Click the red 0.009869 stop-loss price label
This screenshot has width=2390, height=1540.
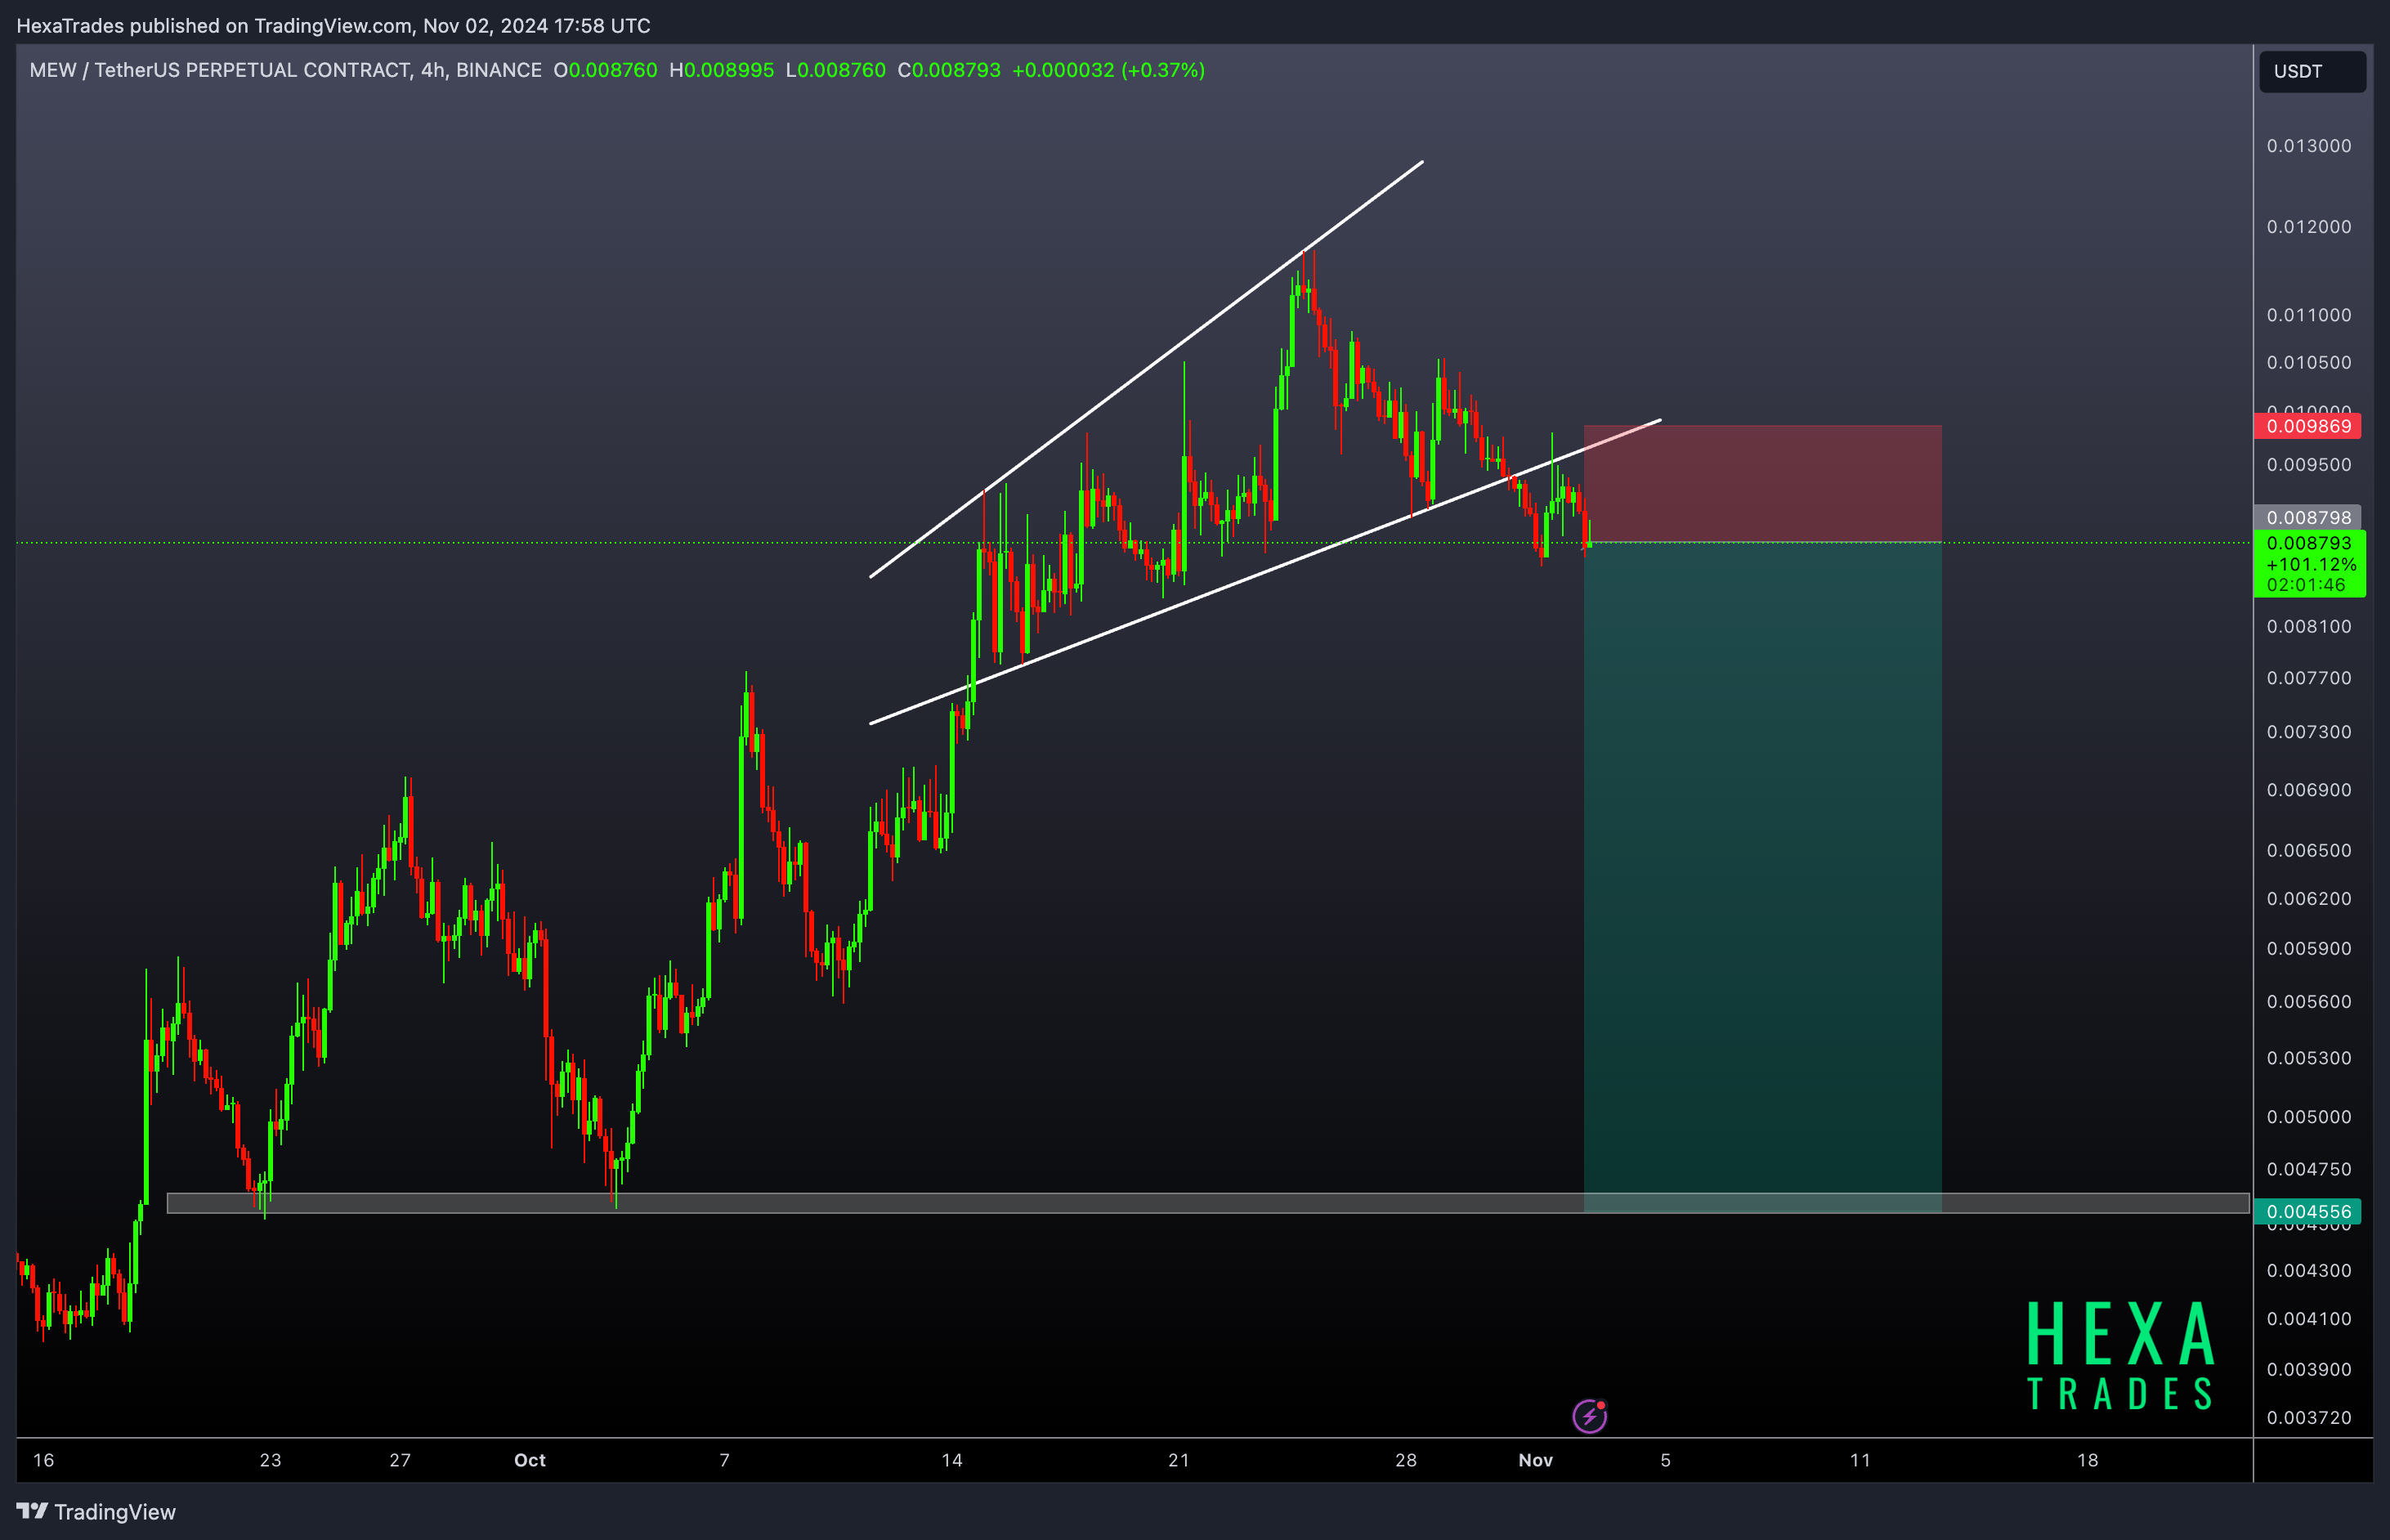[x=2308, y=426]
